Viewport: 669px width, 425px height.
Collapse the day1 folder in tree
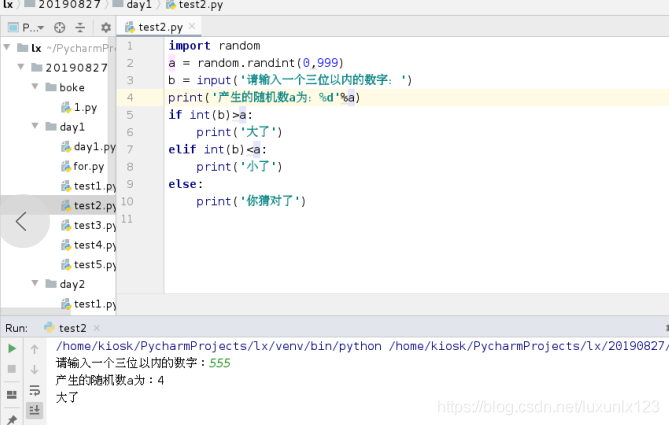pyautogui.click(x=35, y=126)
